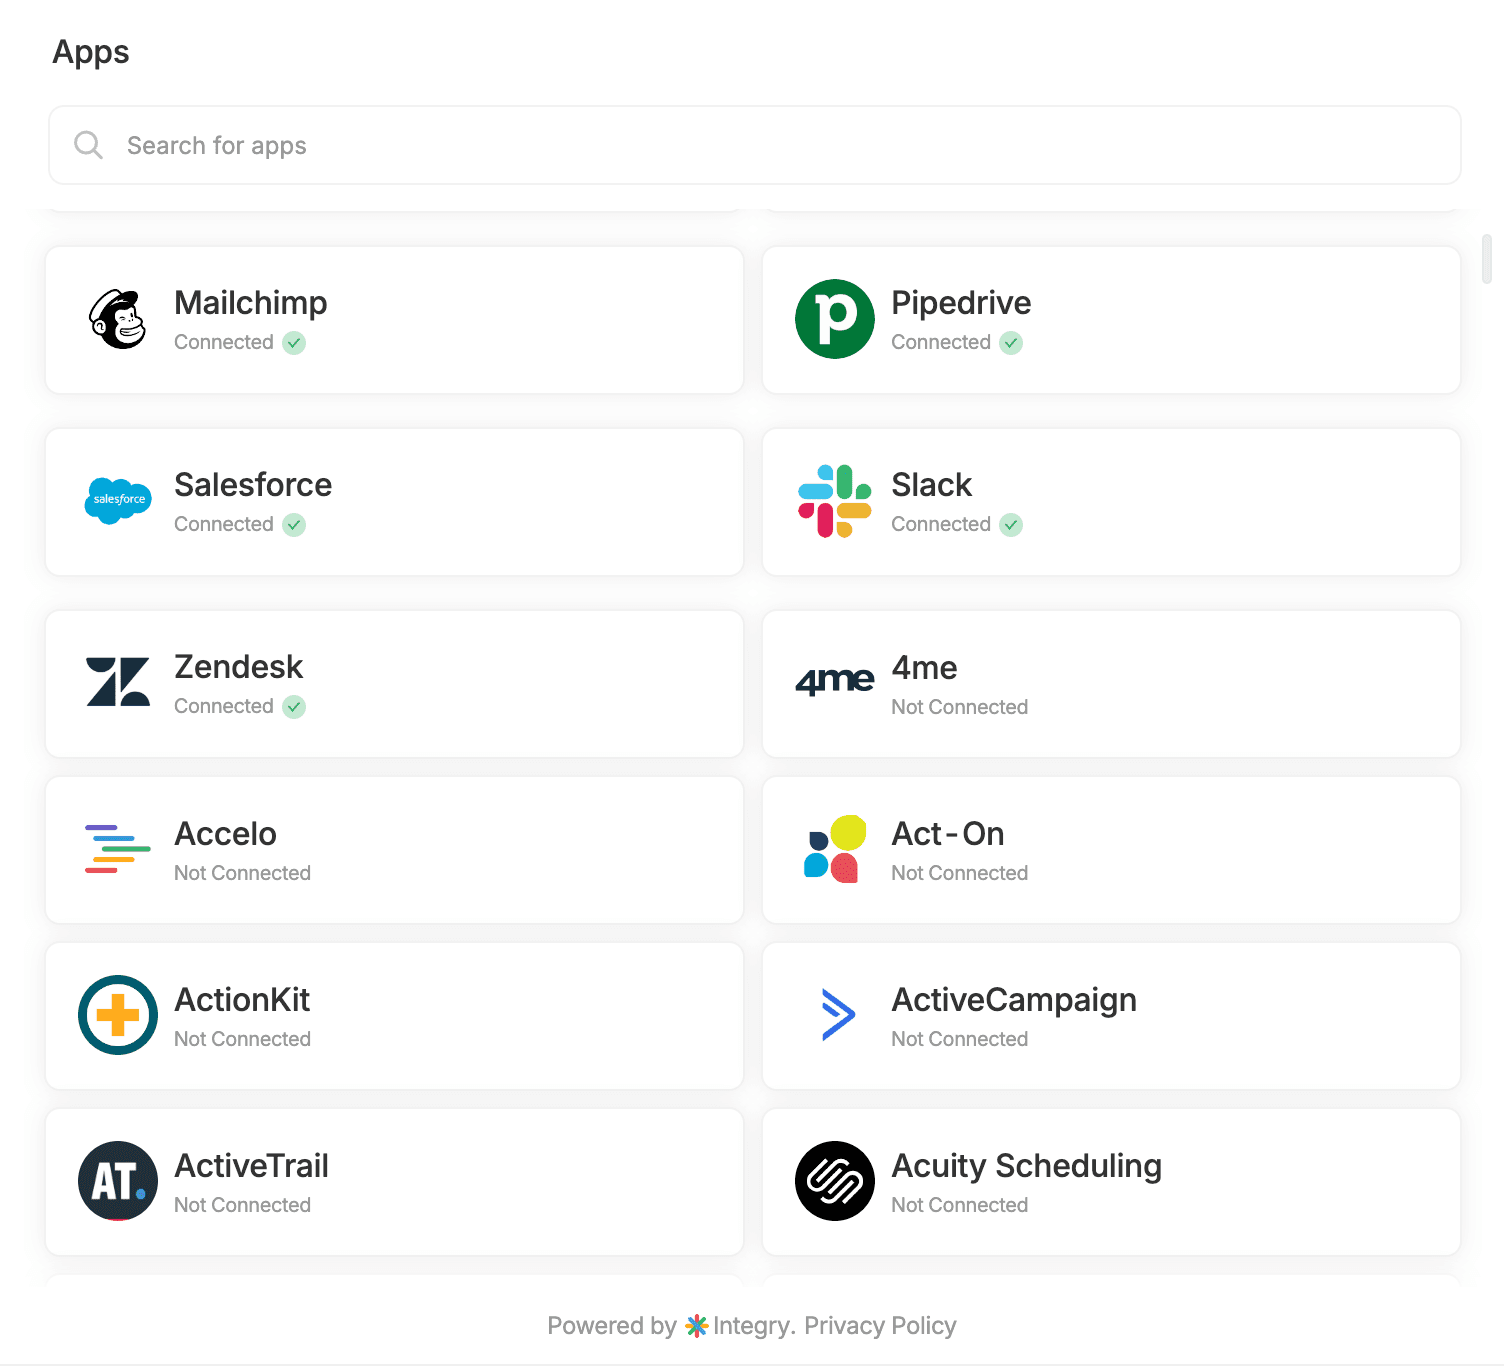The image size is (1504, 1366).
Task: Click 'Connected' status text under Zendesk
Action: pos(224,706)
